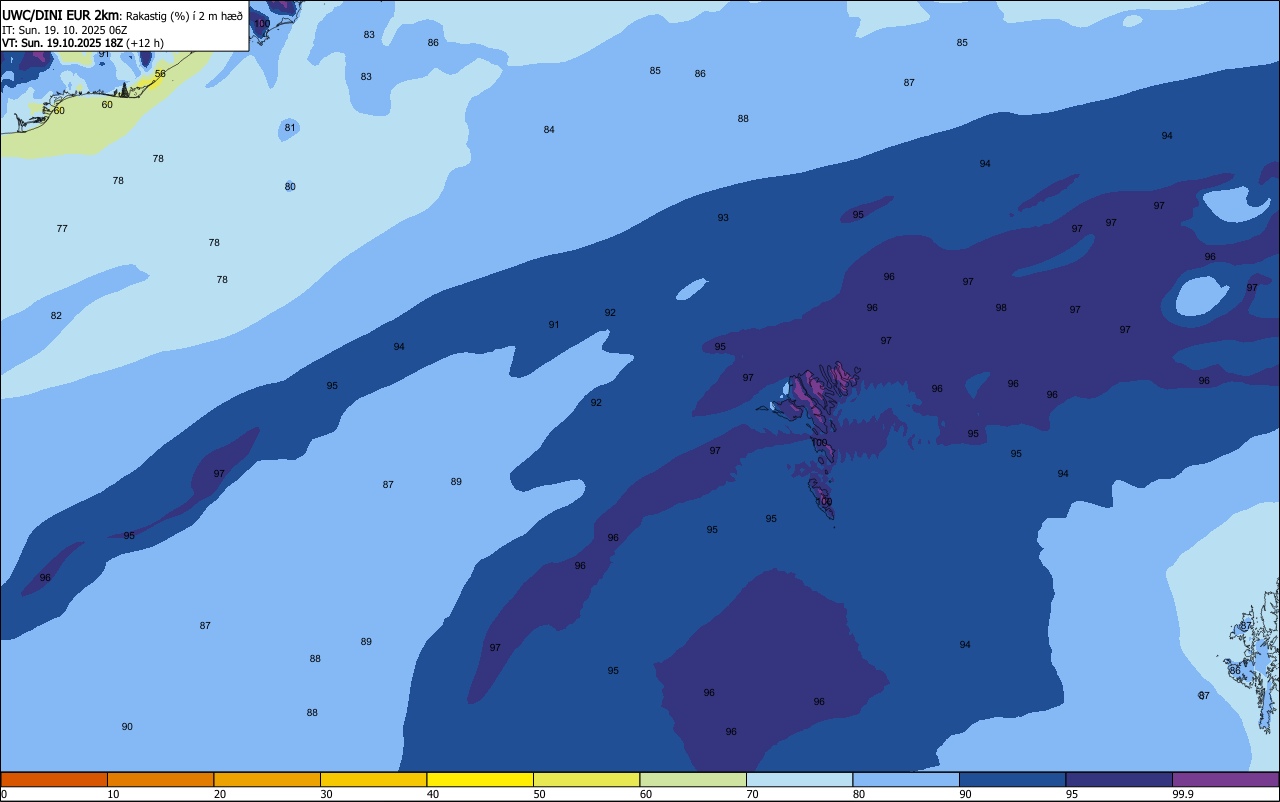Pick the bright yellow 40–50 legend segment
This screenshot has width=1280, height=802.
pyautogui.click(x=480, y=779)
